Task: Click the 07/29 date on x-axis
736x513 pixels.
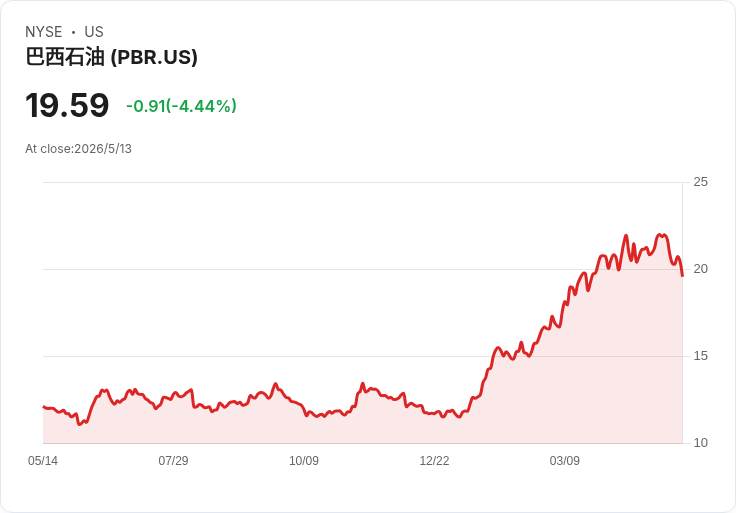Action: point(173,461)
